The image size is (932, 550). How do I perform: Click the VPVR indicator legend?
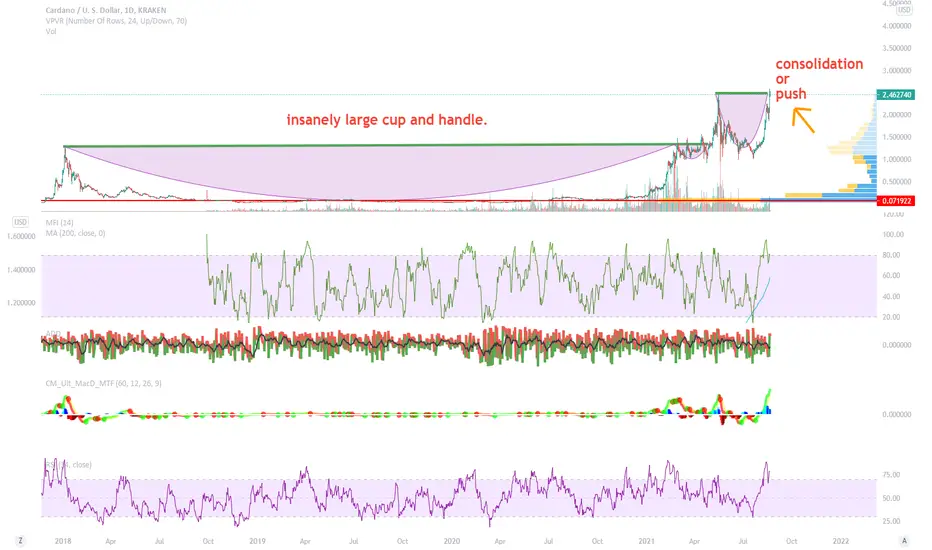pyautogui.click(x=116, y=21)
